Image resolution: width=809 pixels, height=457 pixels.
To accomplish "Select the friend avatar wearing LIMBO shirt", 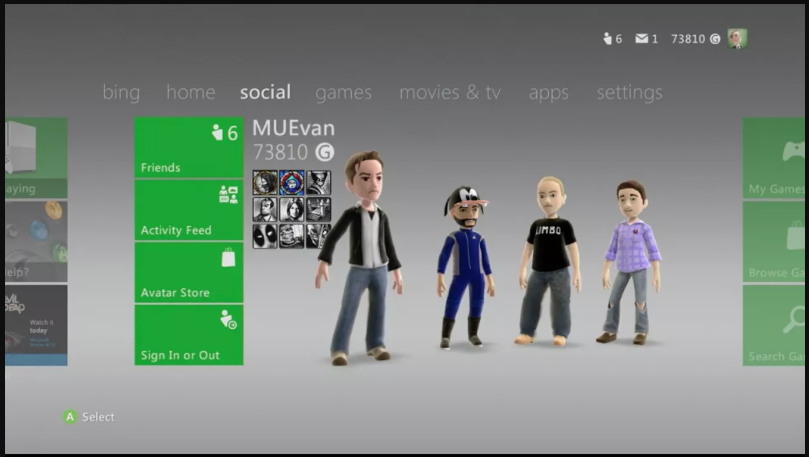I will coord(550,261).
